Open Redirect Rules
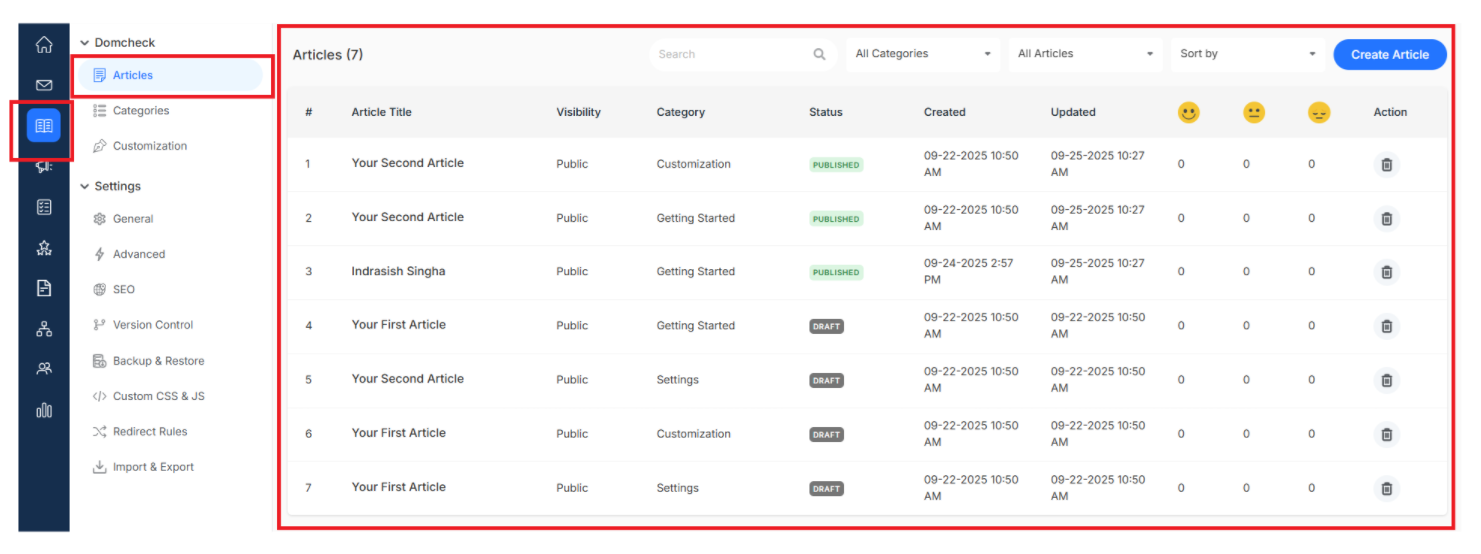The height and width of the screenshot is (554, 1481). click(x=140, y=432)
